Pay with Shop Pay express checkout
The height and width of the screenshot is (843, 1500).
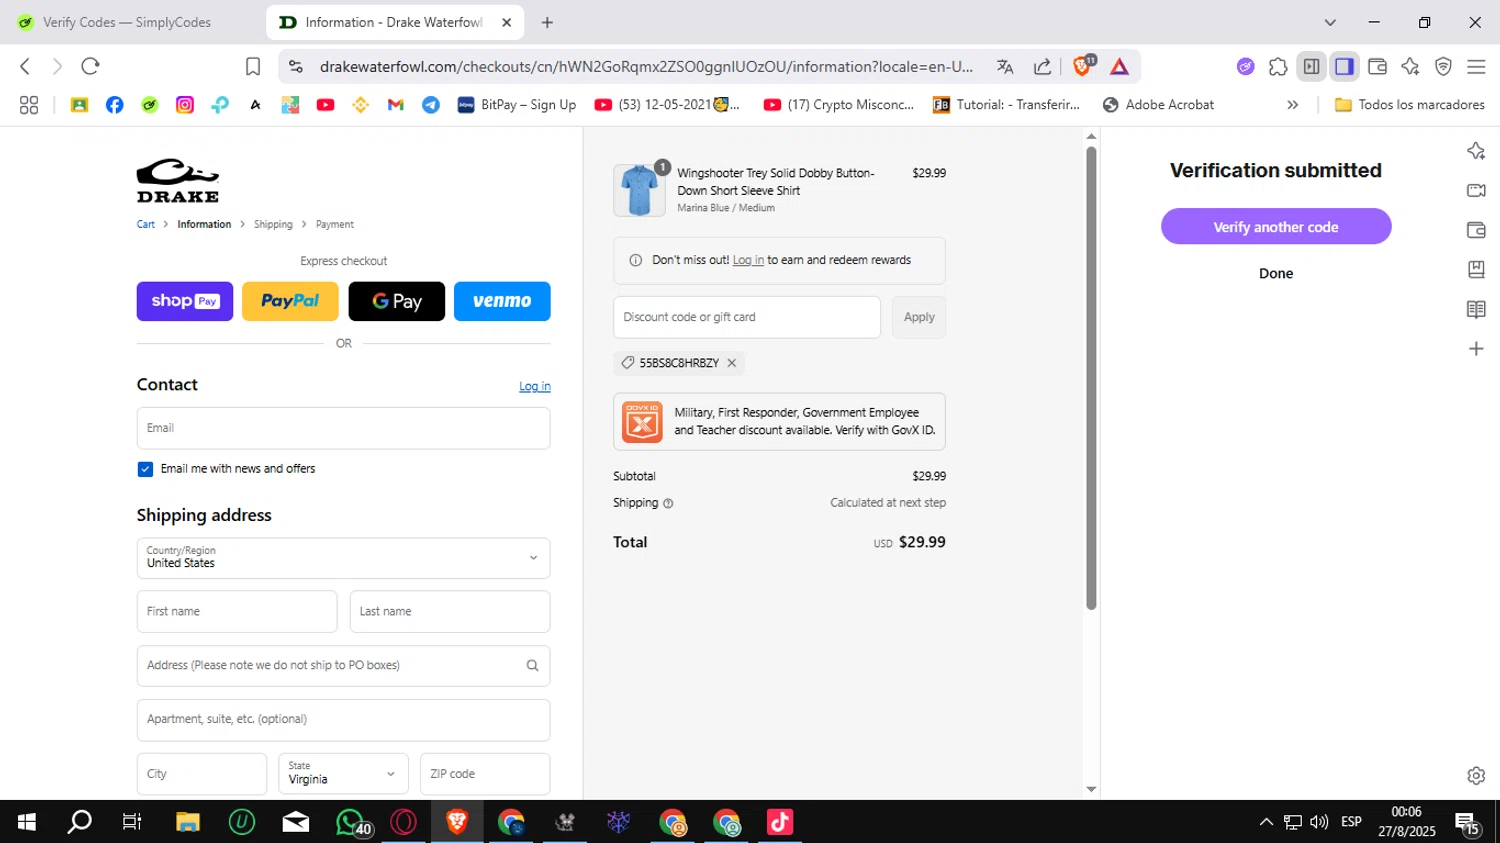(x=185, y=301)
